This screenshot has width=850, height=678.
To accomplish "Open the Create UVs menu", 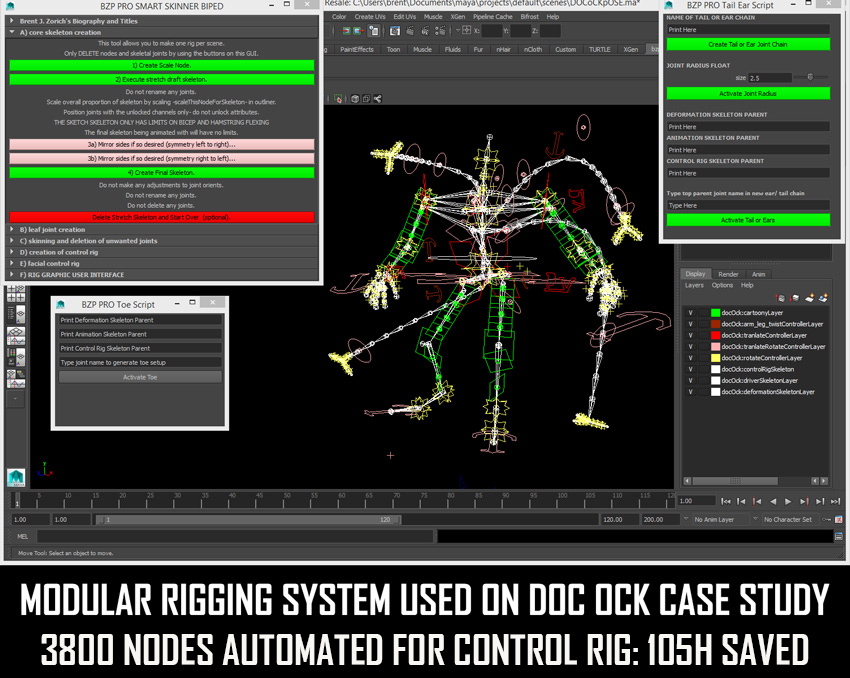I will [x=370, y=17].
